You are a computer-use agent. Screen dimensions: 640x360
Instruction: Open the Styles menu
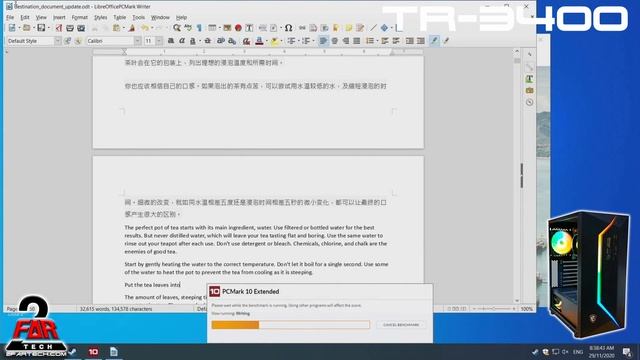tap(100, 18)
